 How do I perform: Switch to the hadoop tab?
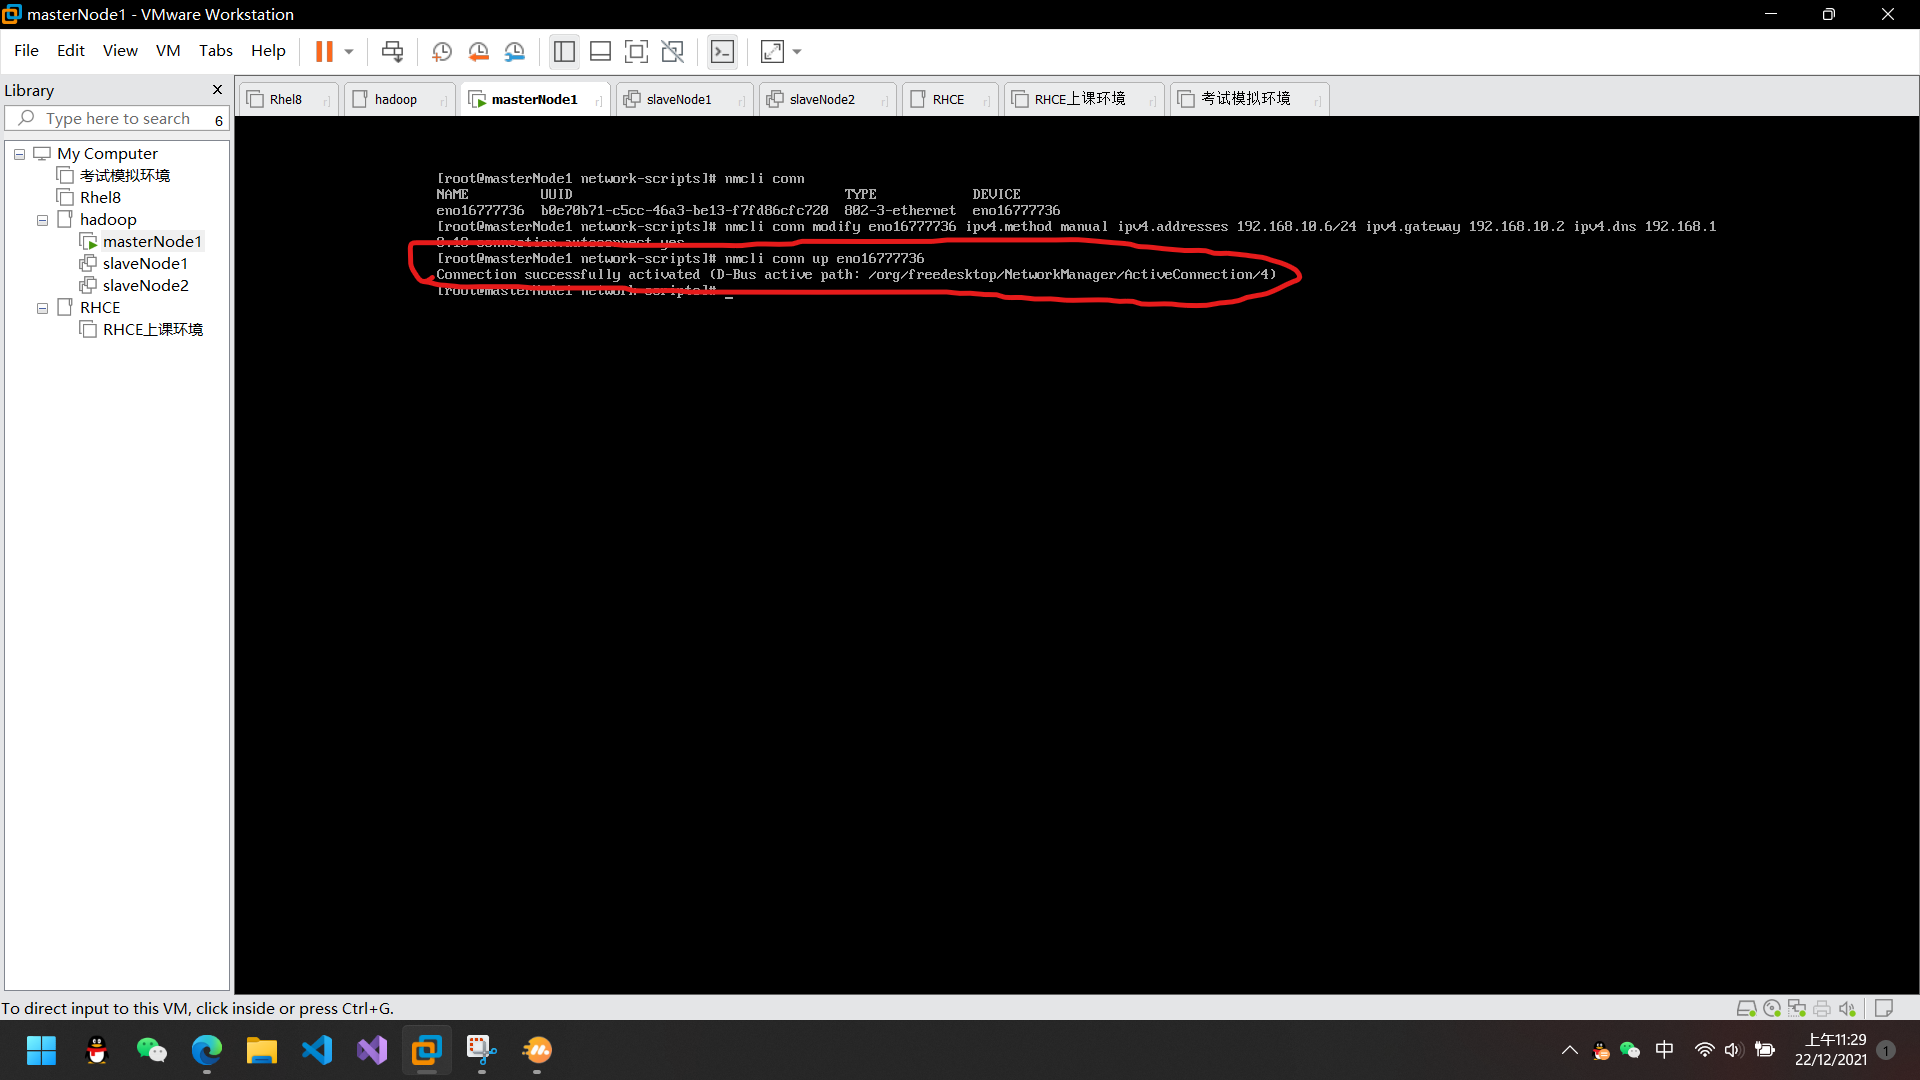pyautogui.click(x=396, y=98)
